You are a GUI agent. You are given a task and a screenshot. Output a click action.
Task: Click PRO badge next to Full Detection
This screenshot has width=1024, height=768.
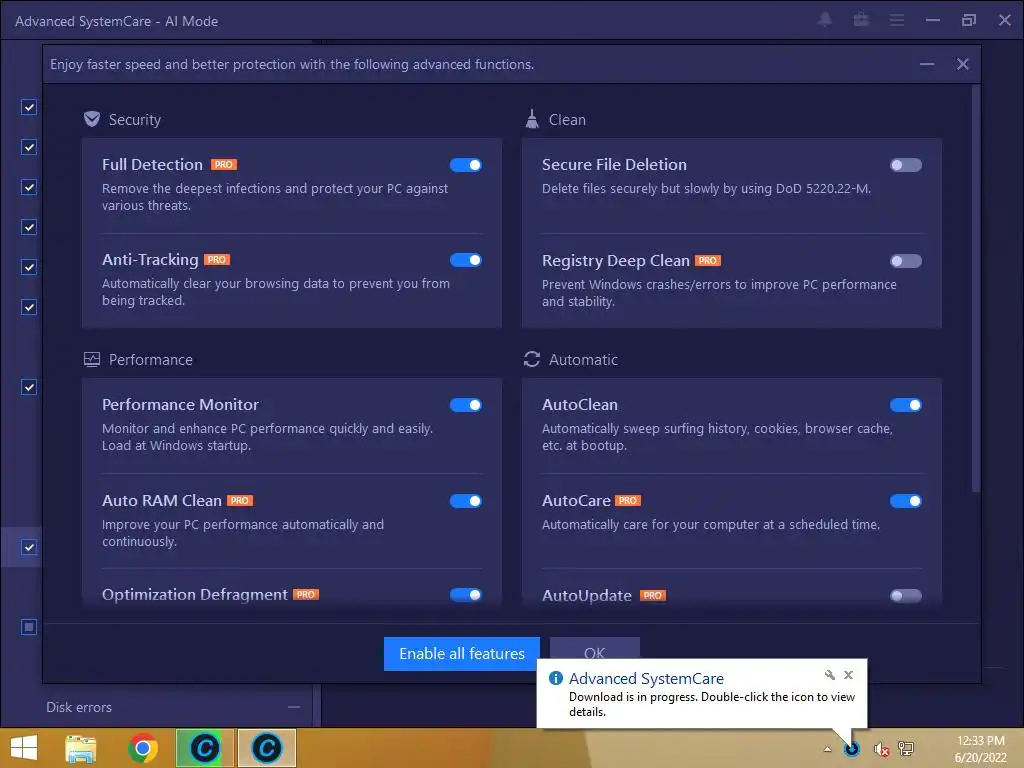224,165
